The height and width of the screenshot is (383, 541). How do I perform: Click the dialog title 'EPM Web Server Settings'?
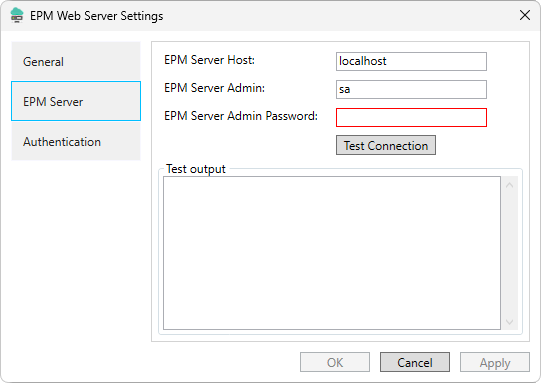[x=97, y=16]
